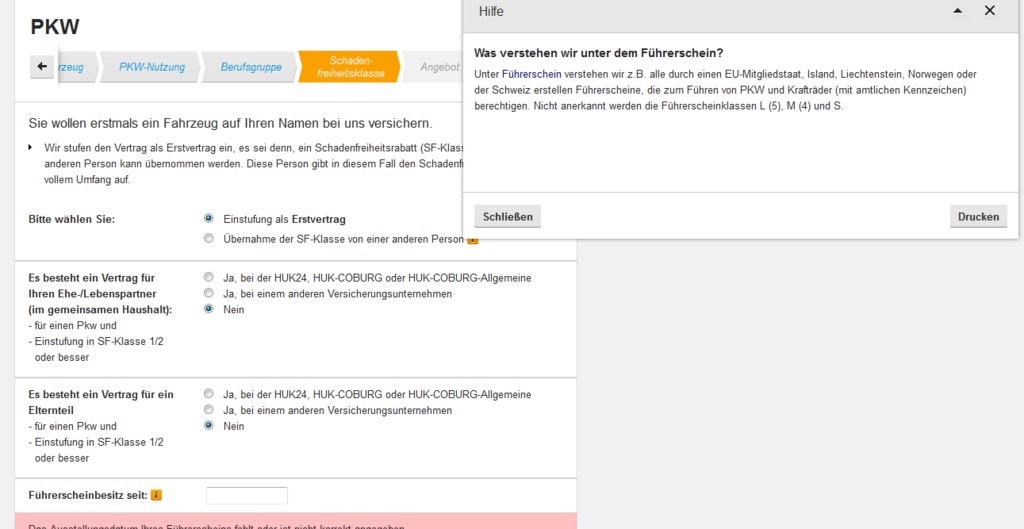Select Nein for Elternteil contract
This screenshot has width=1024, height=529.
tap(208, 426)
